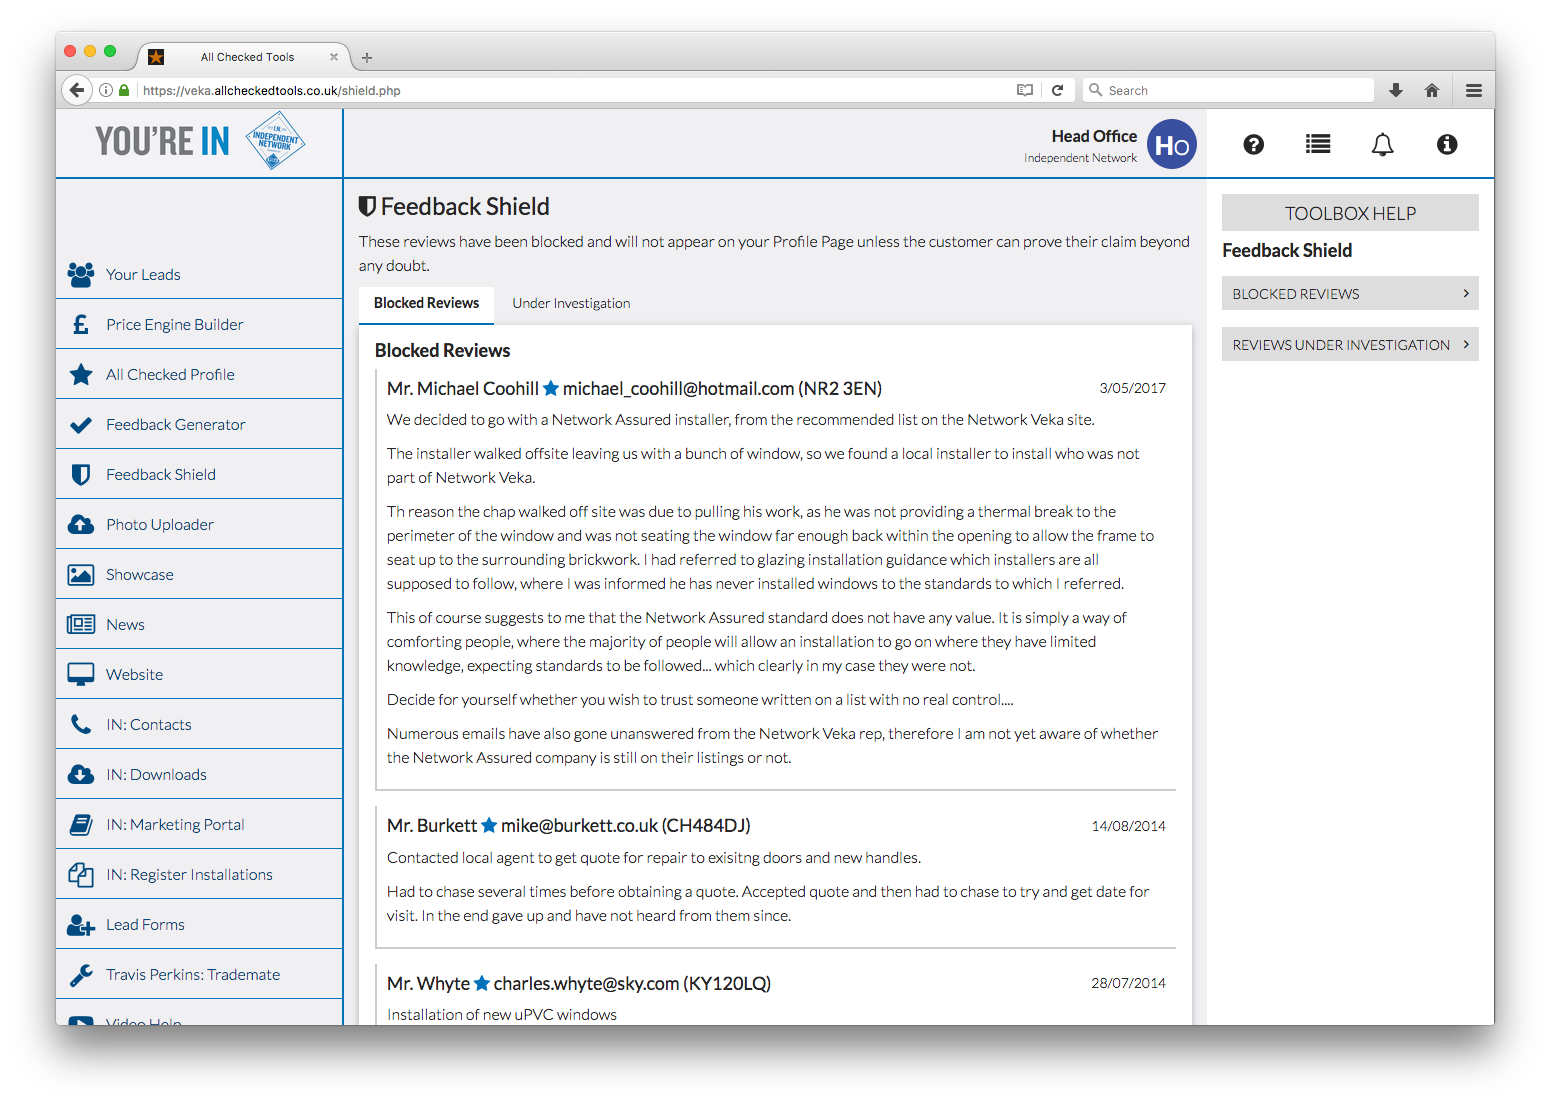Click the Photo Uploader cloud icon
Screen dimensions: 1551x1105
[x=81, y=525]
